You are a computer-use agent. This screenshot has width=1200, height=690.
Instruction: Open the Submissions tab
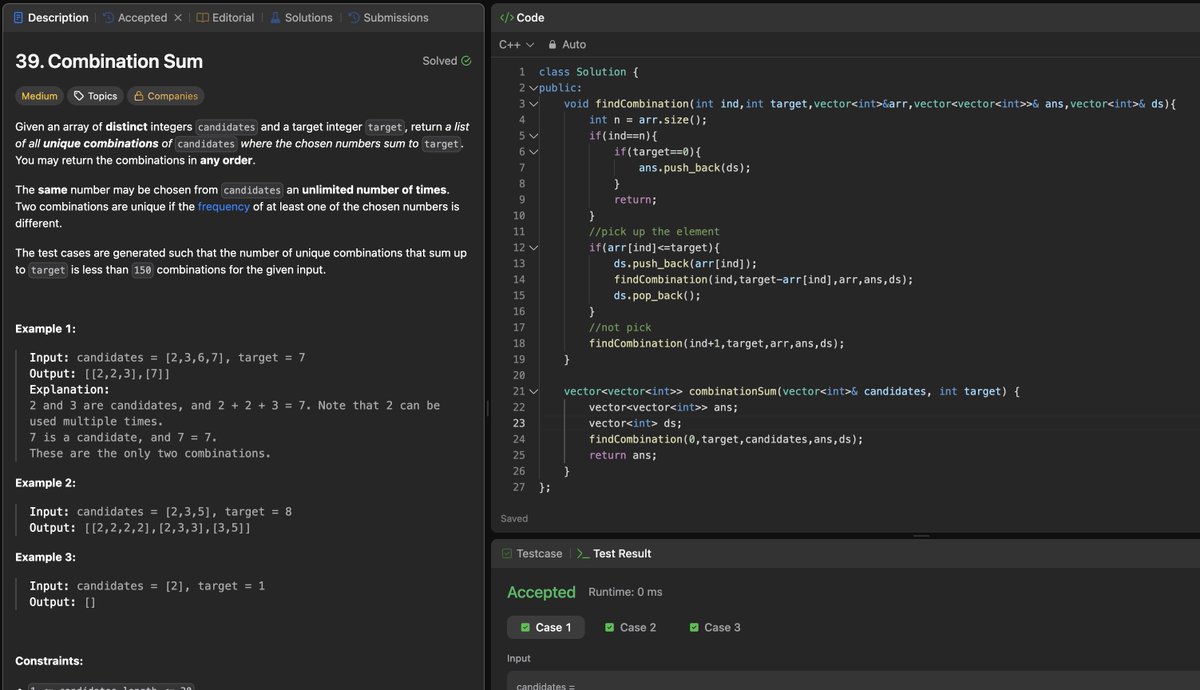[x=388, y=18]
